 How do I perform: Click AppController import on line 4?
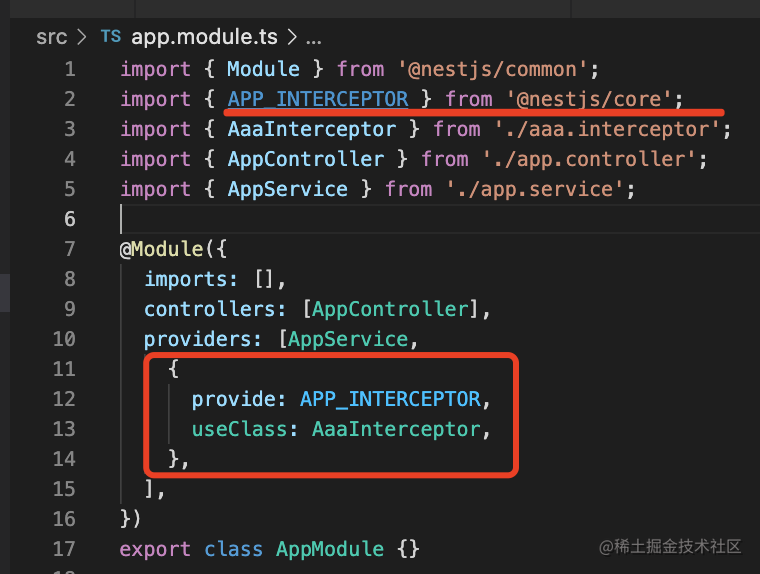306,159
